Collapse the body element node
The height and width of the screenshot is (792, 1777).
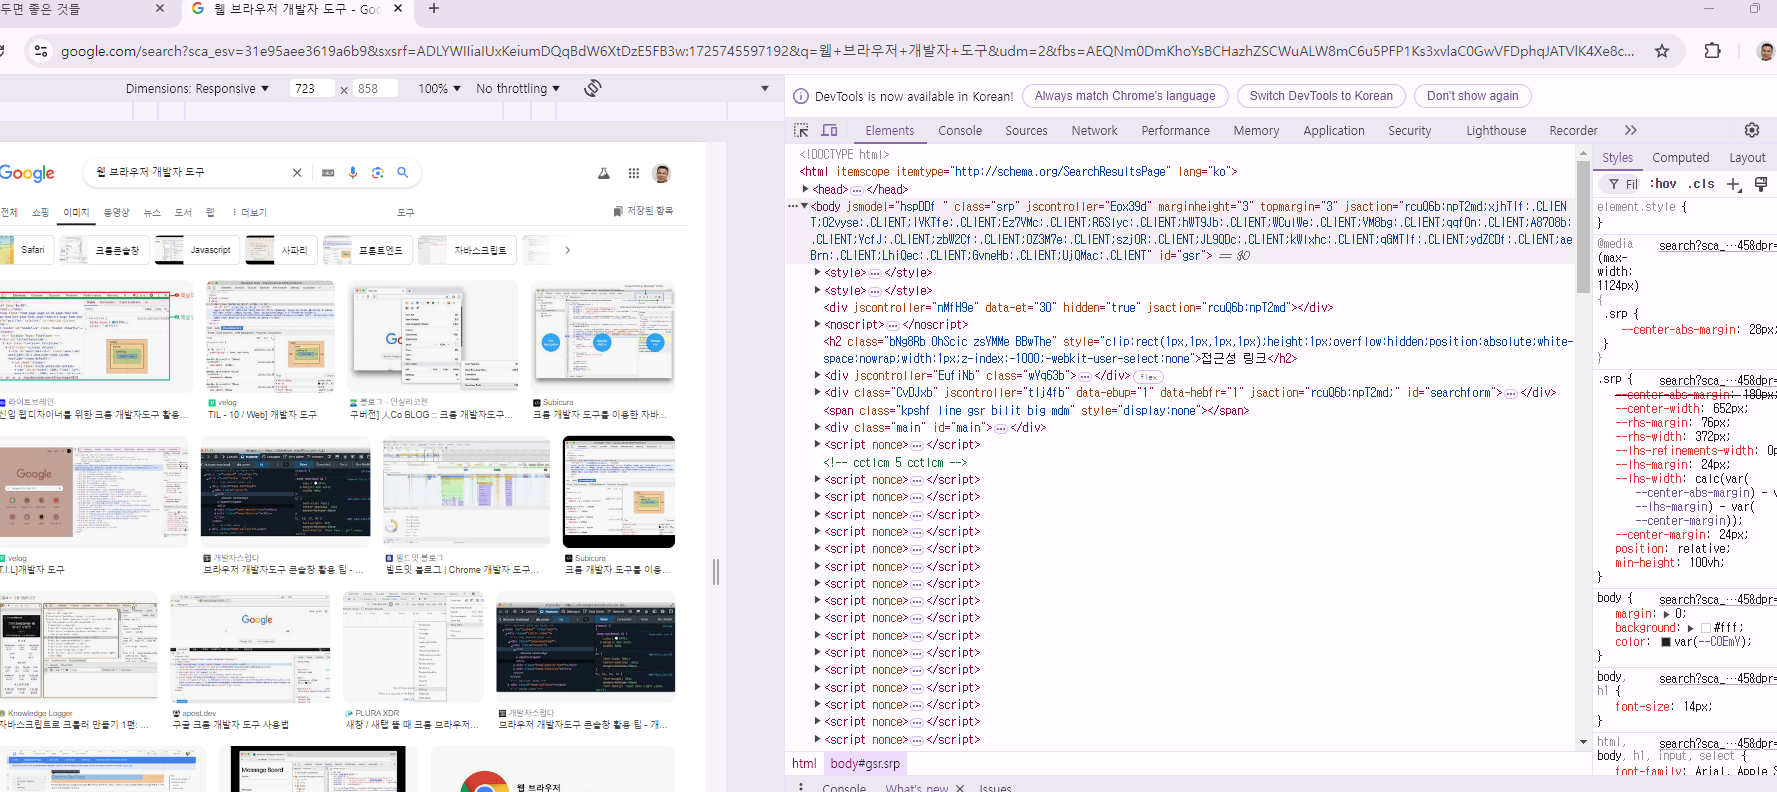coord(804,206)
